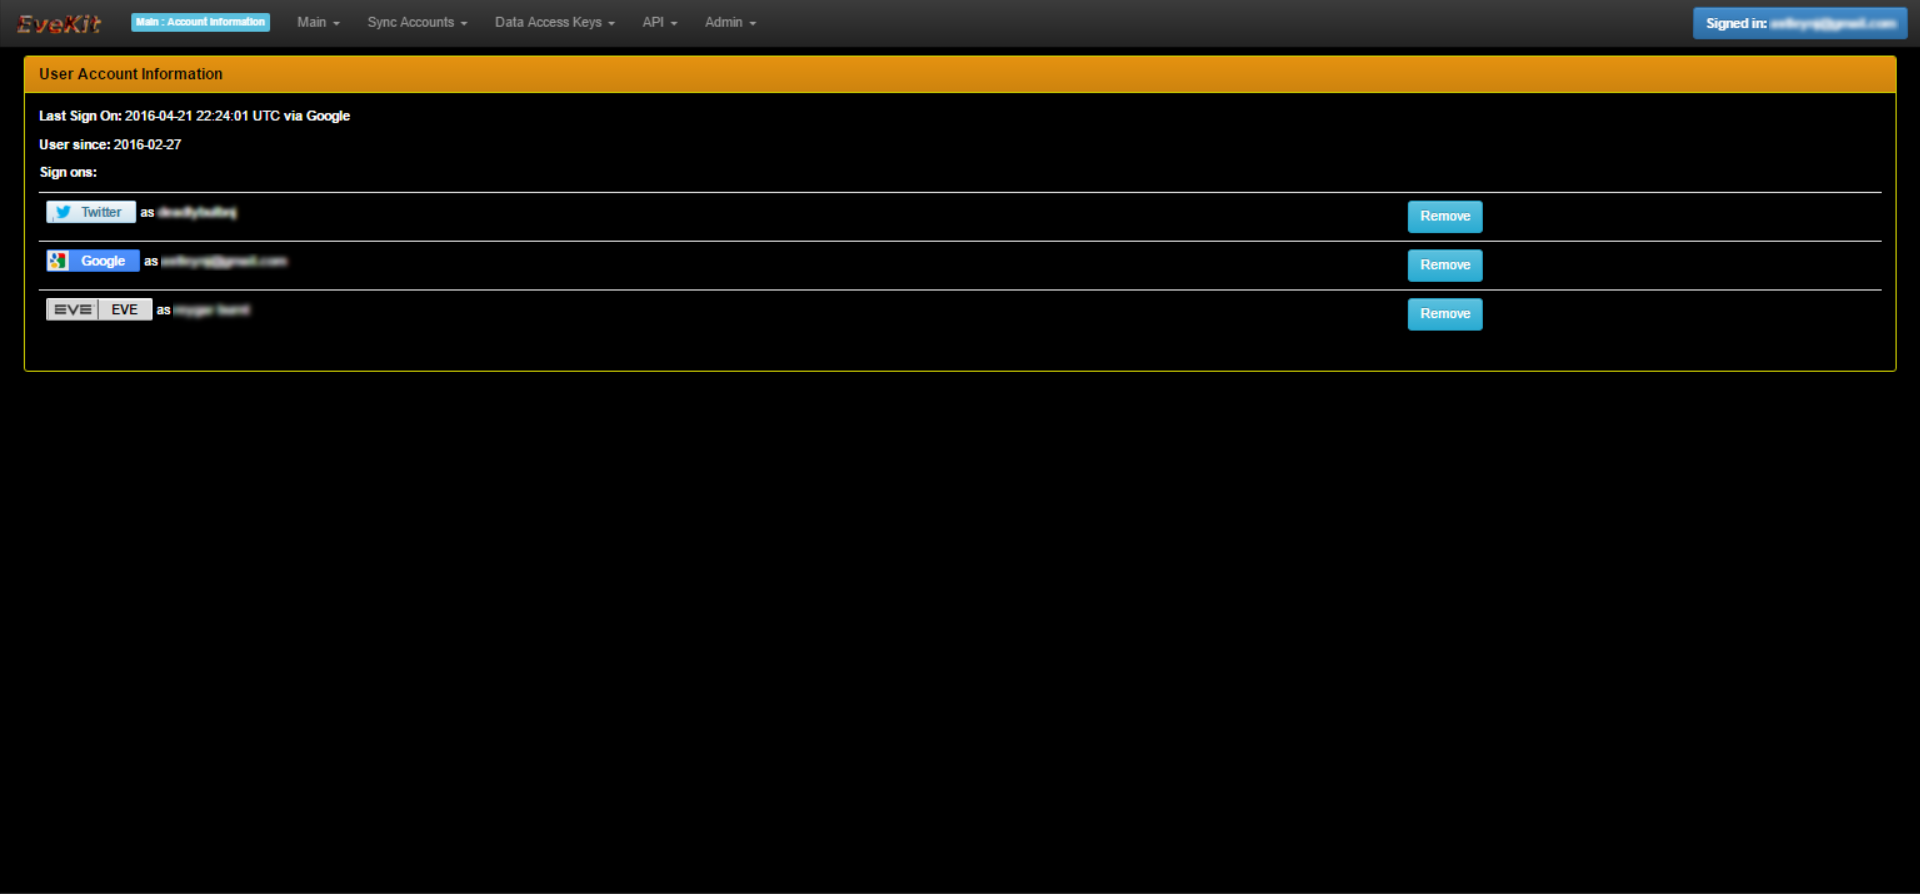Open the Main dropdown menu
Viewport: 1920px width, 894px height.
318,22
